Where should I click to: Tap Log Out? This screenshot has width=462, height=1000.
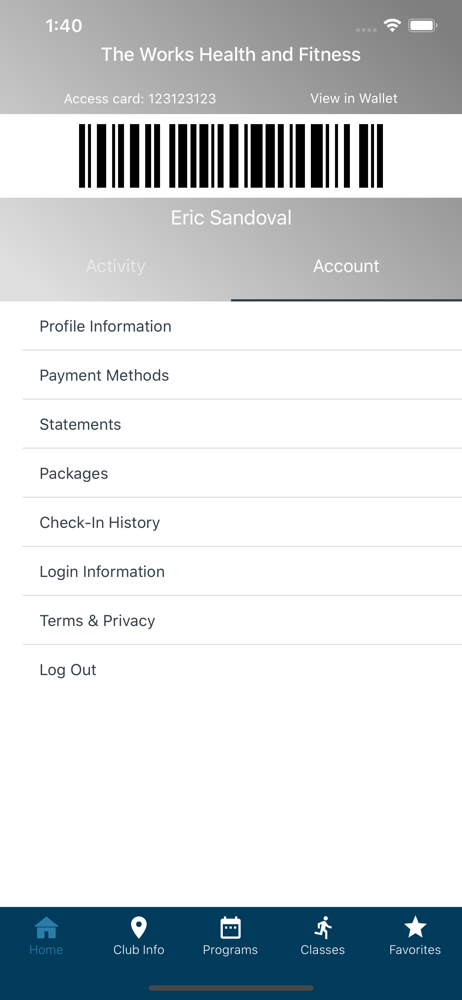[x=242, y=670]
